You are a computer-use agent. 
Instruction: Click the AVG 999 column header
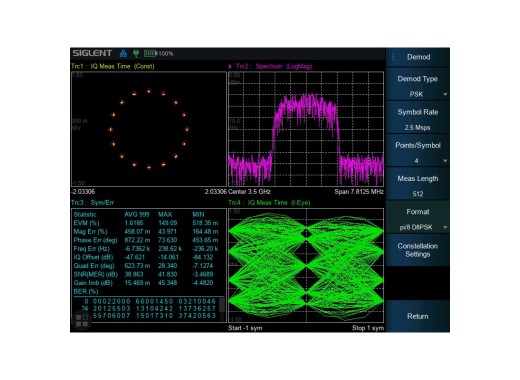tap(137, 215)
